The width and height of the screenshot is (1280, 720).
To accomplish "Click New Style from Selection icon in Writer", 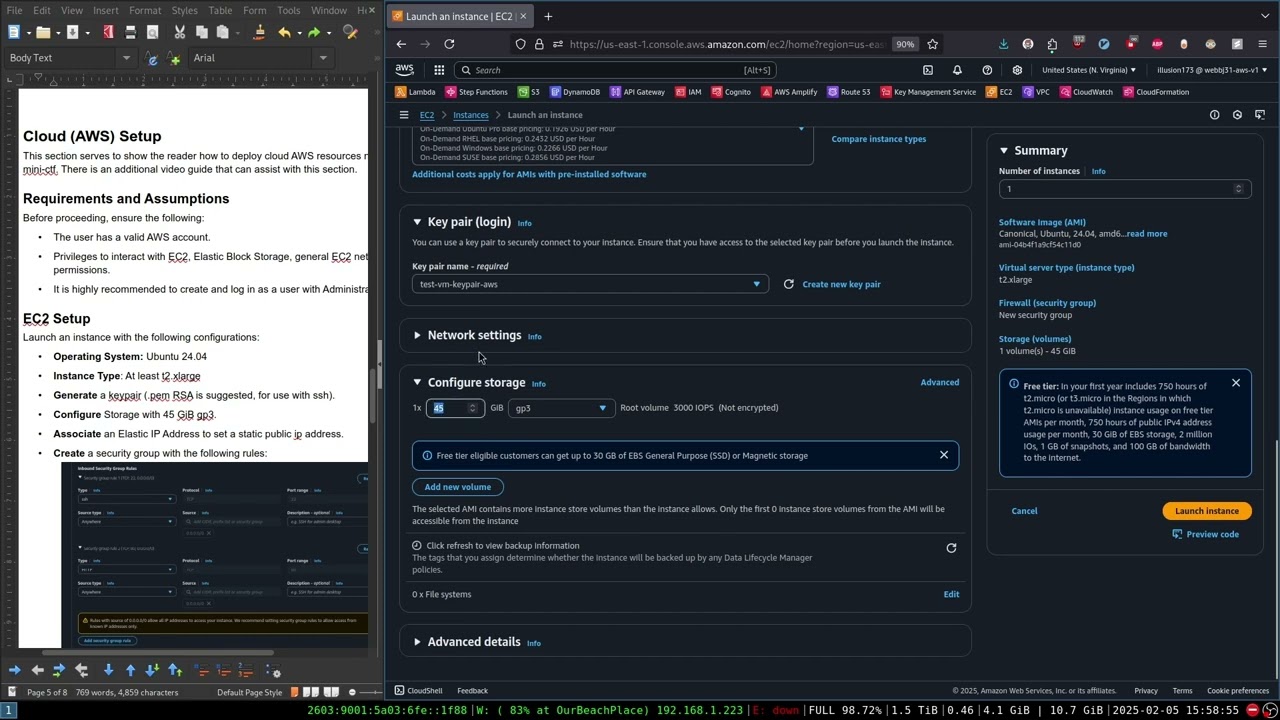I will tap(174, 58).
